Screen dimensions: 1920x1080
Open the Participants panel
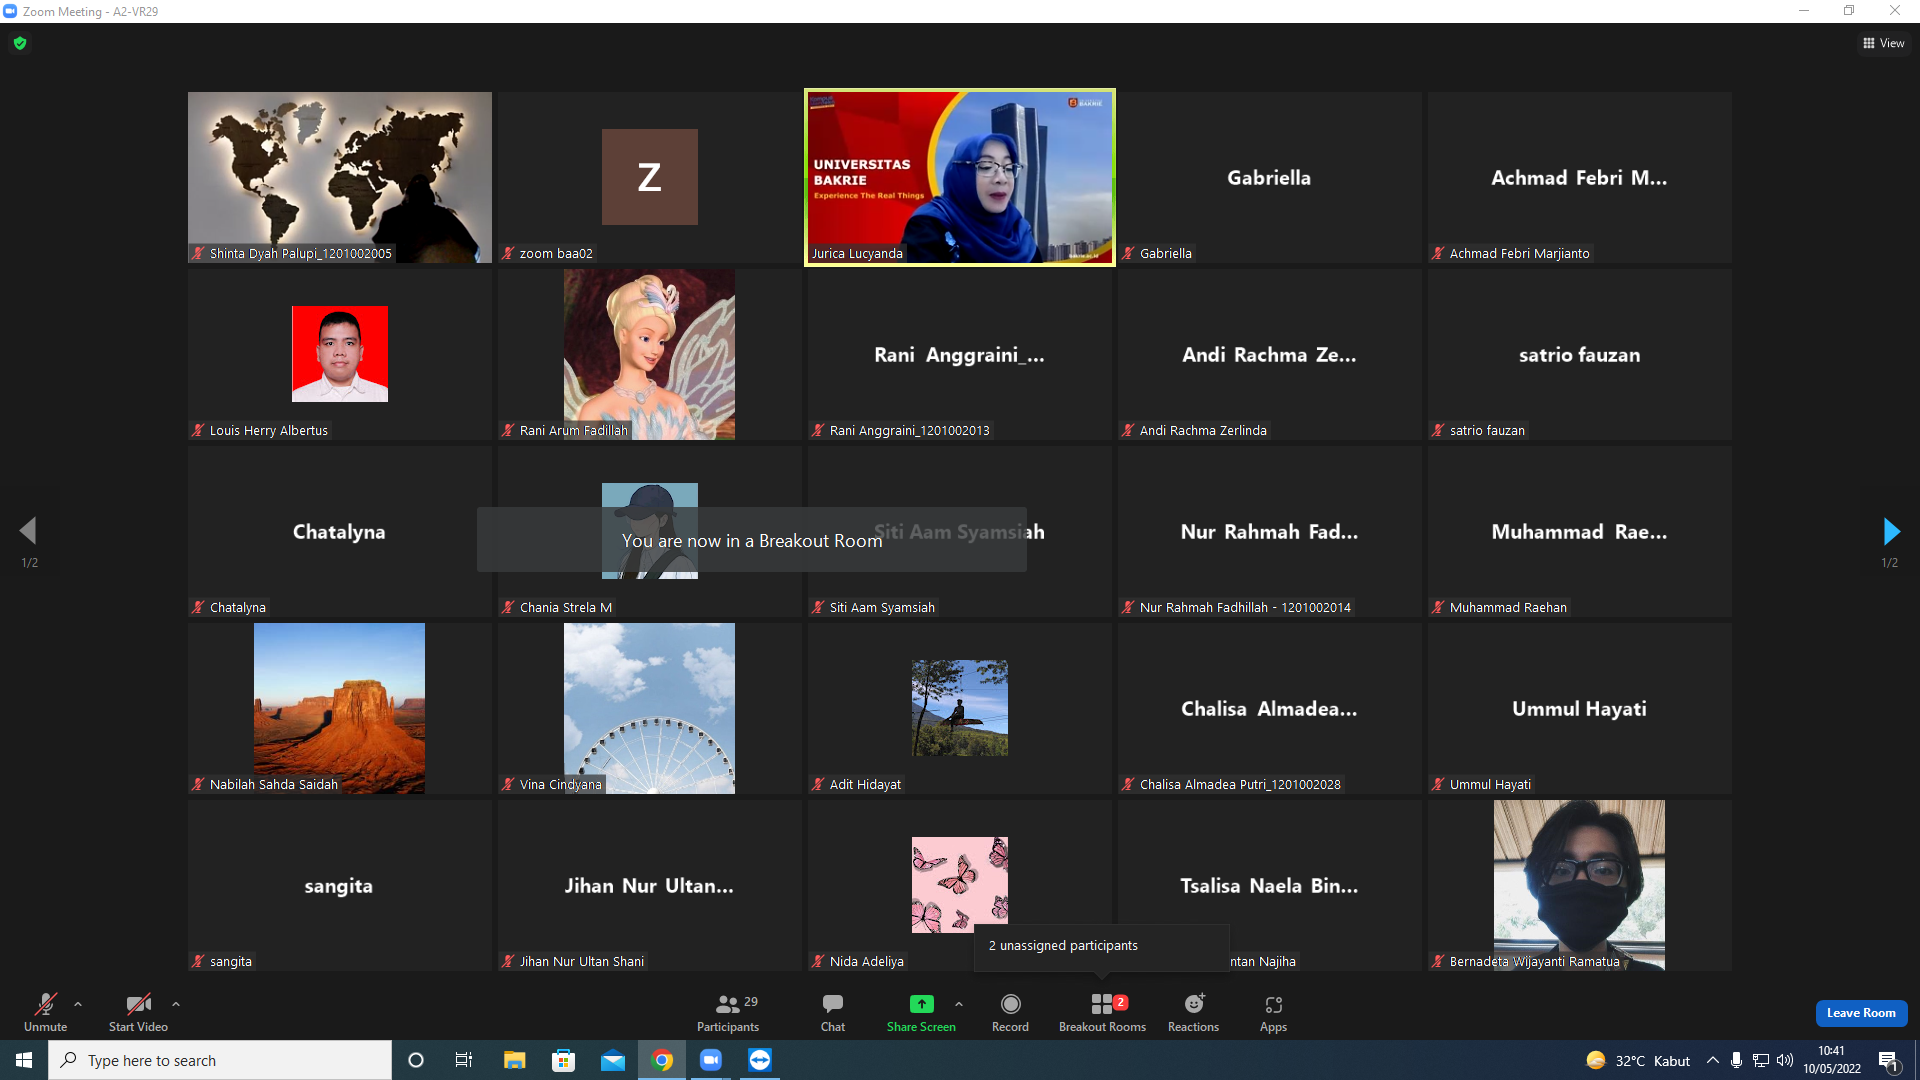728,1012
